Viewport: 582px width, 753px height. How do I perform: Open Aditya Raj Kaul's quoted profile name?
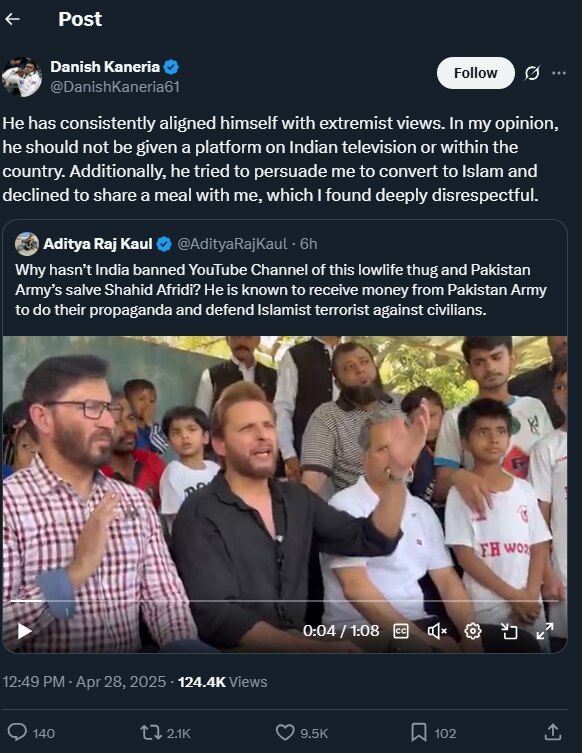tap(97, 244)
